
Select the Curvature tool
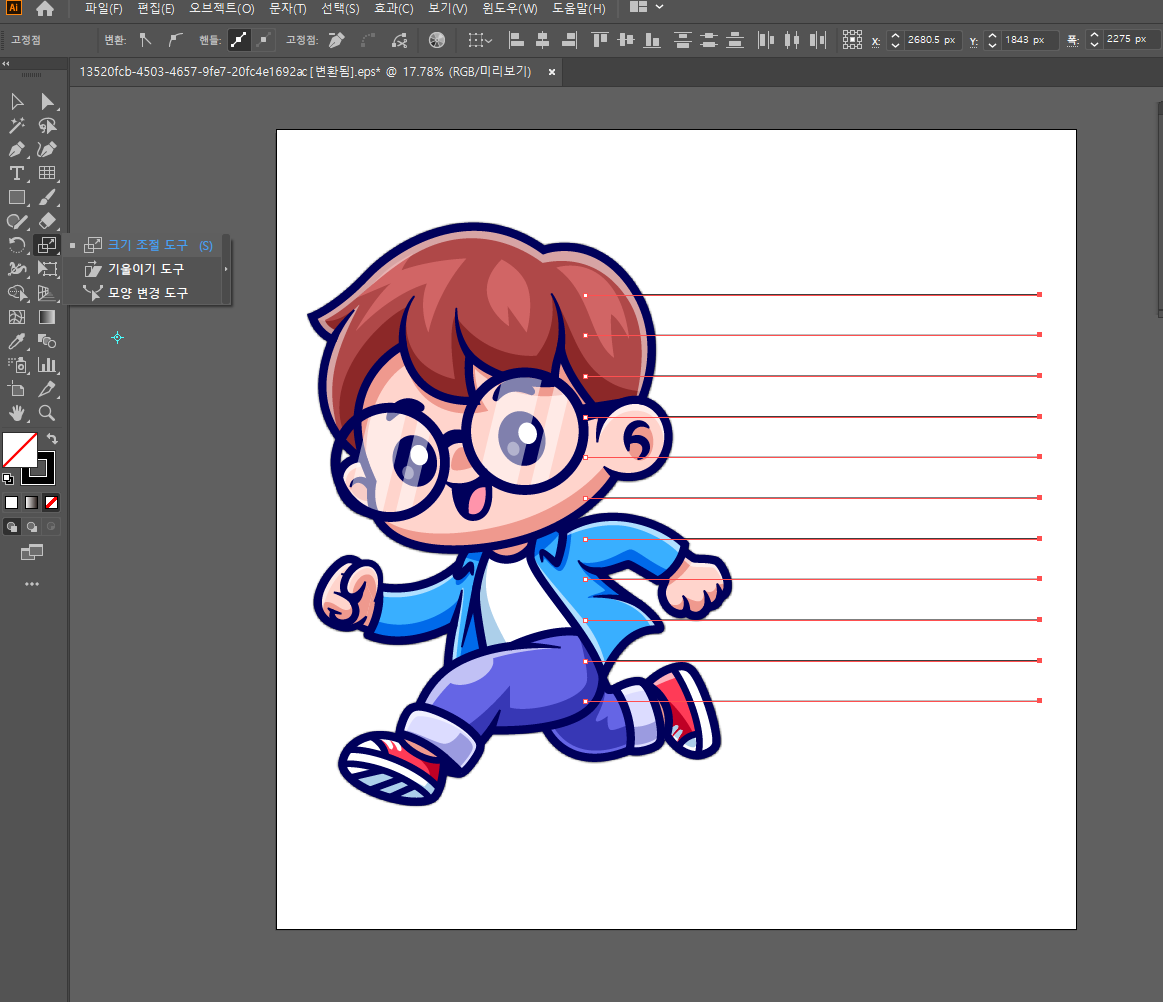click(47, 149)
